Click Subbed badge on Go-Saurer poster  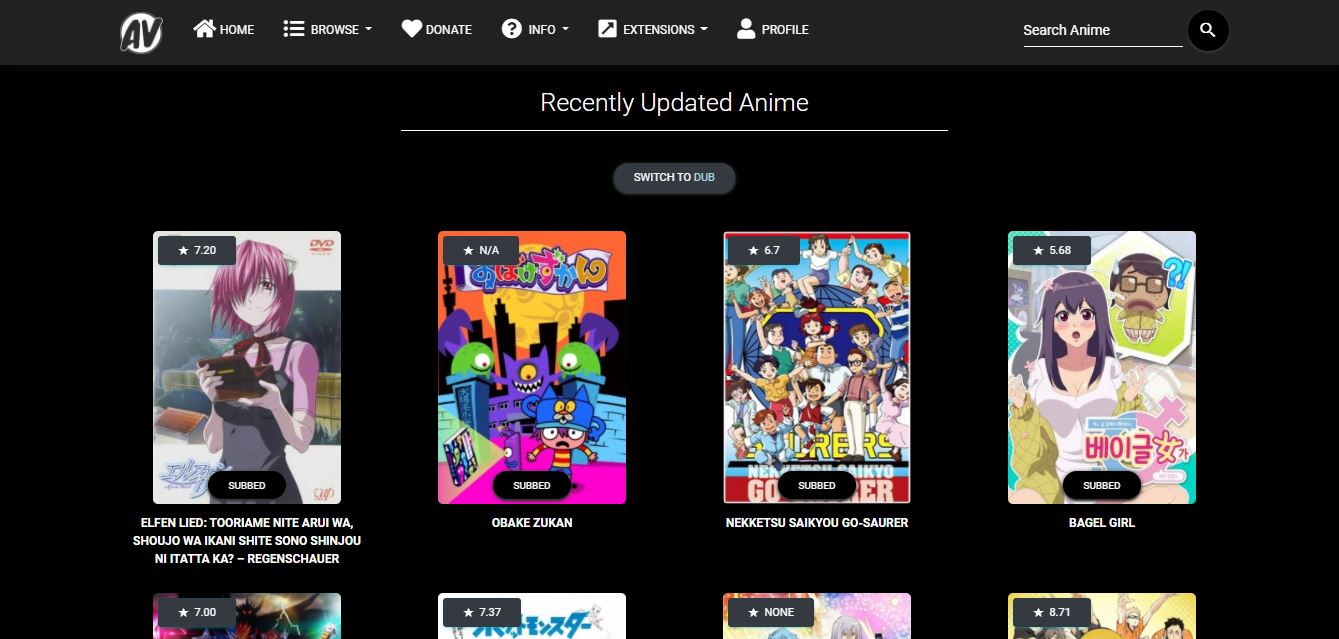coord(817,485)
